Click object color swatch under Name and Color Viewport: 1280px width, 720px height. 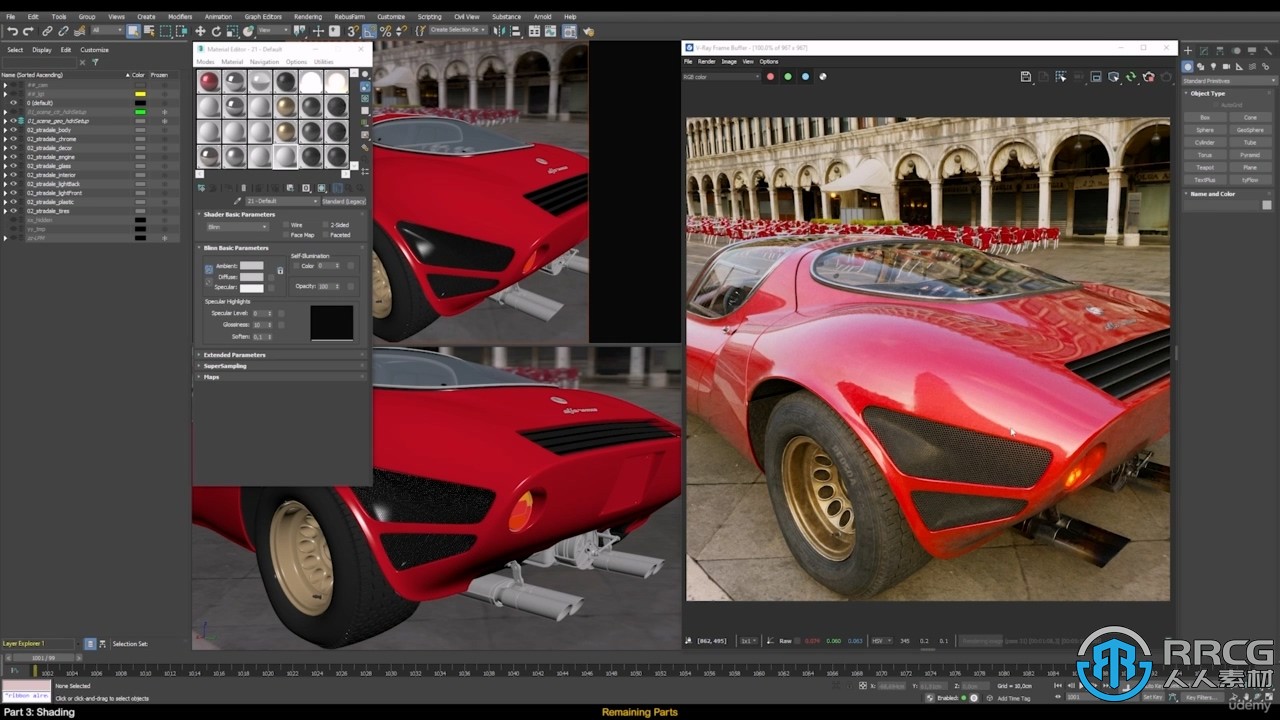tap(1267, 205)
